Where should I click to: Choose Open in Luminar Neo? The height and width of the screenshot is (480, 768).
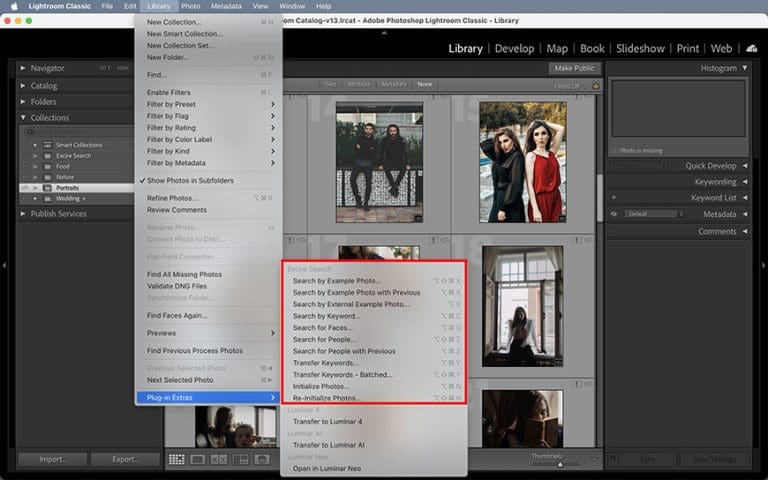[374, 468]
